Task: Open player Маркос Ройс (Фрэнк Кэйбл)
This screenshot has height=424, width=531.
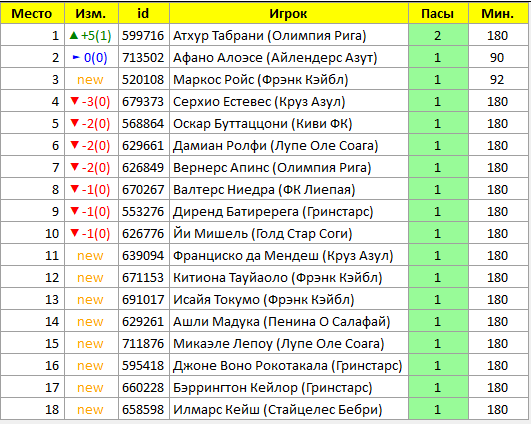Action: coord(260,80)
